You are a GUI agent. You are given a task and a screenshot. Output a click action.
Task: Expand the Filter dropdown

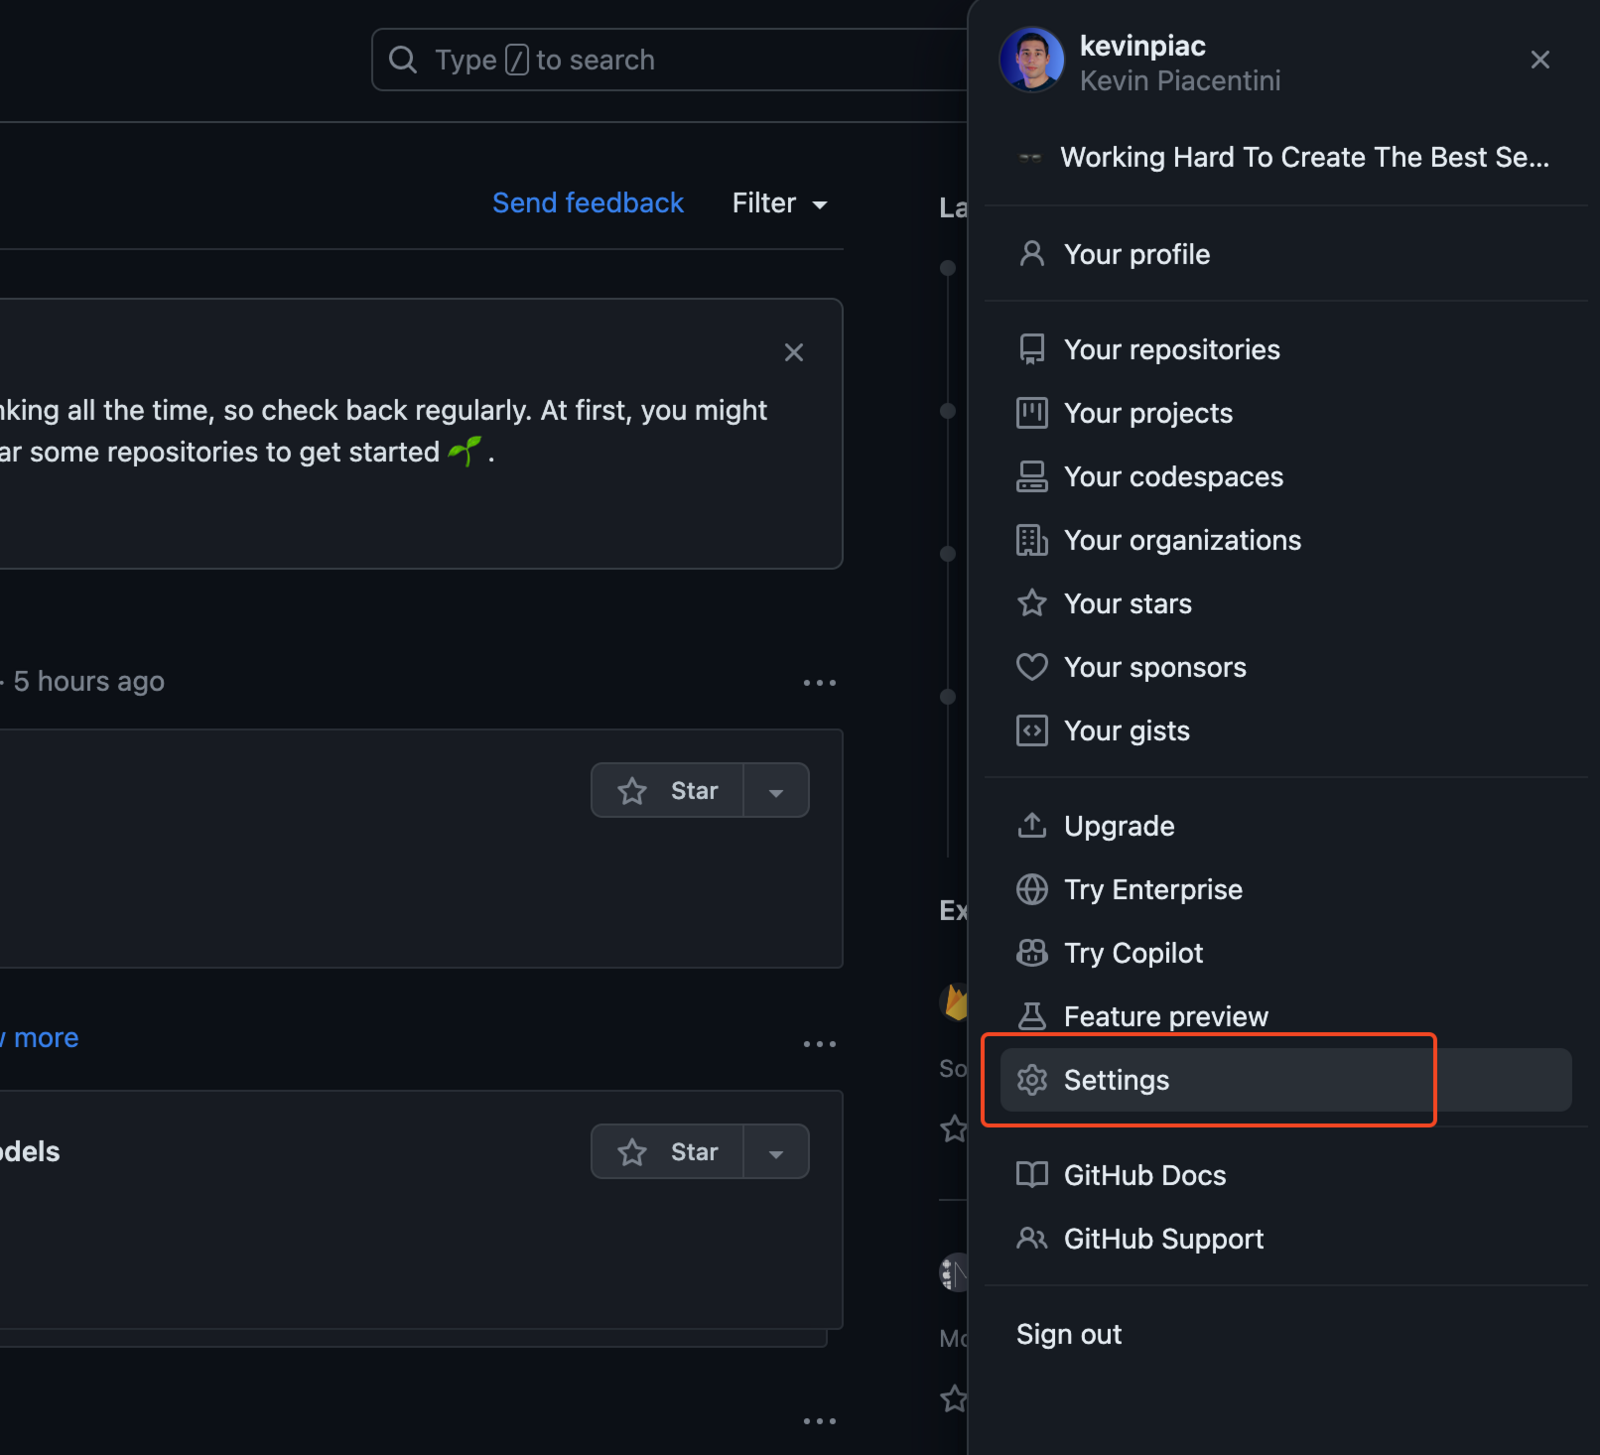[x=779, y=203]
